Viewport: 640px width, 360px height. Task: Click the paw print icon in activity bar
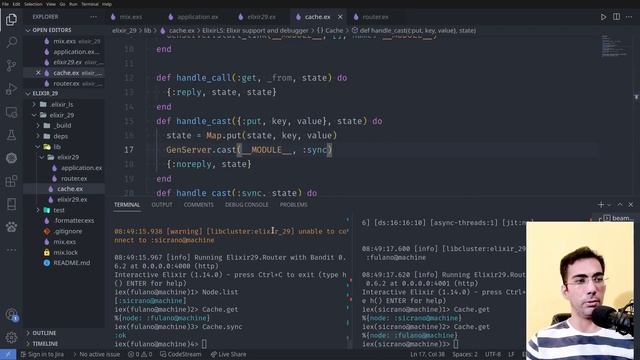[x=11, y=227]
